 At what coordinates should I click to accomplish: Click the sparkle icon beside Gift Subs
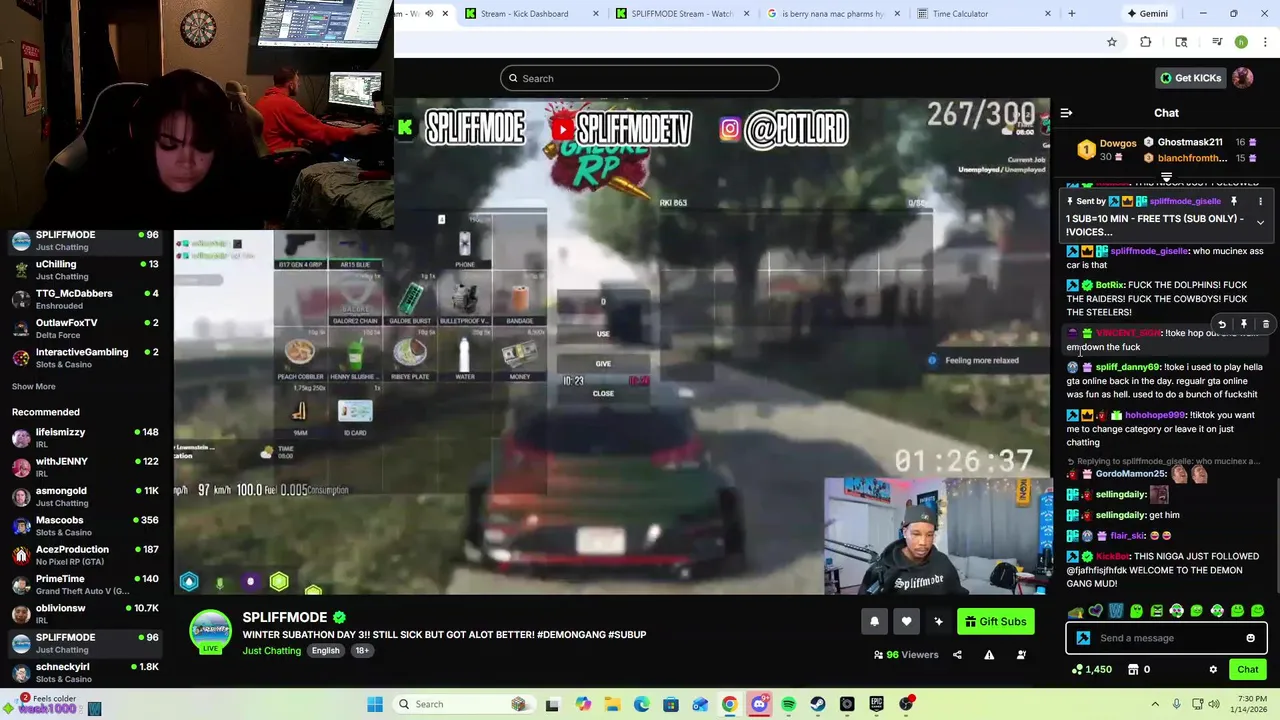(938, 621)
